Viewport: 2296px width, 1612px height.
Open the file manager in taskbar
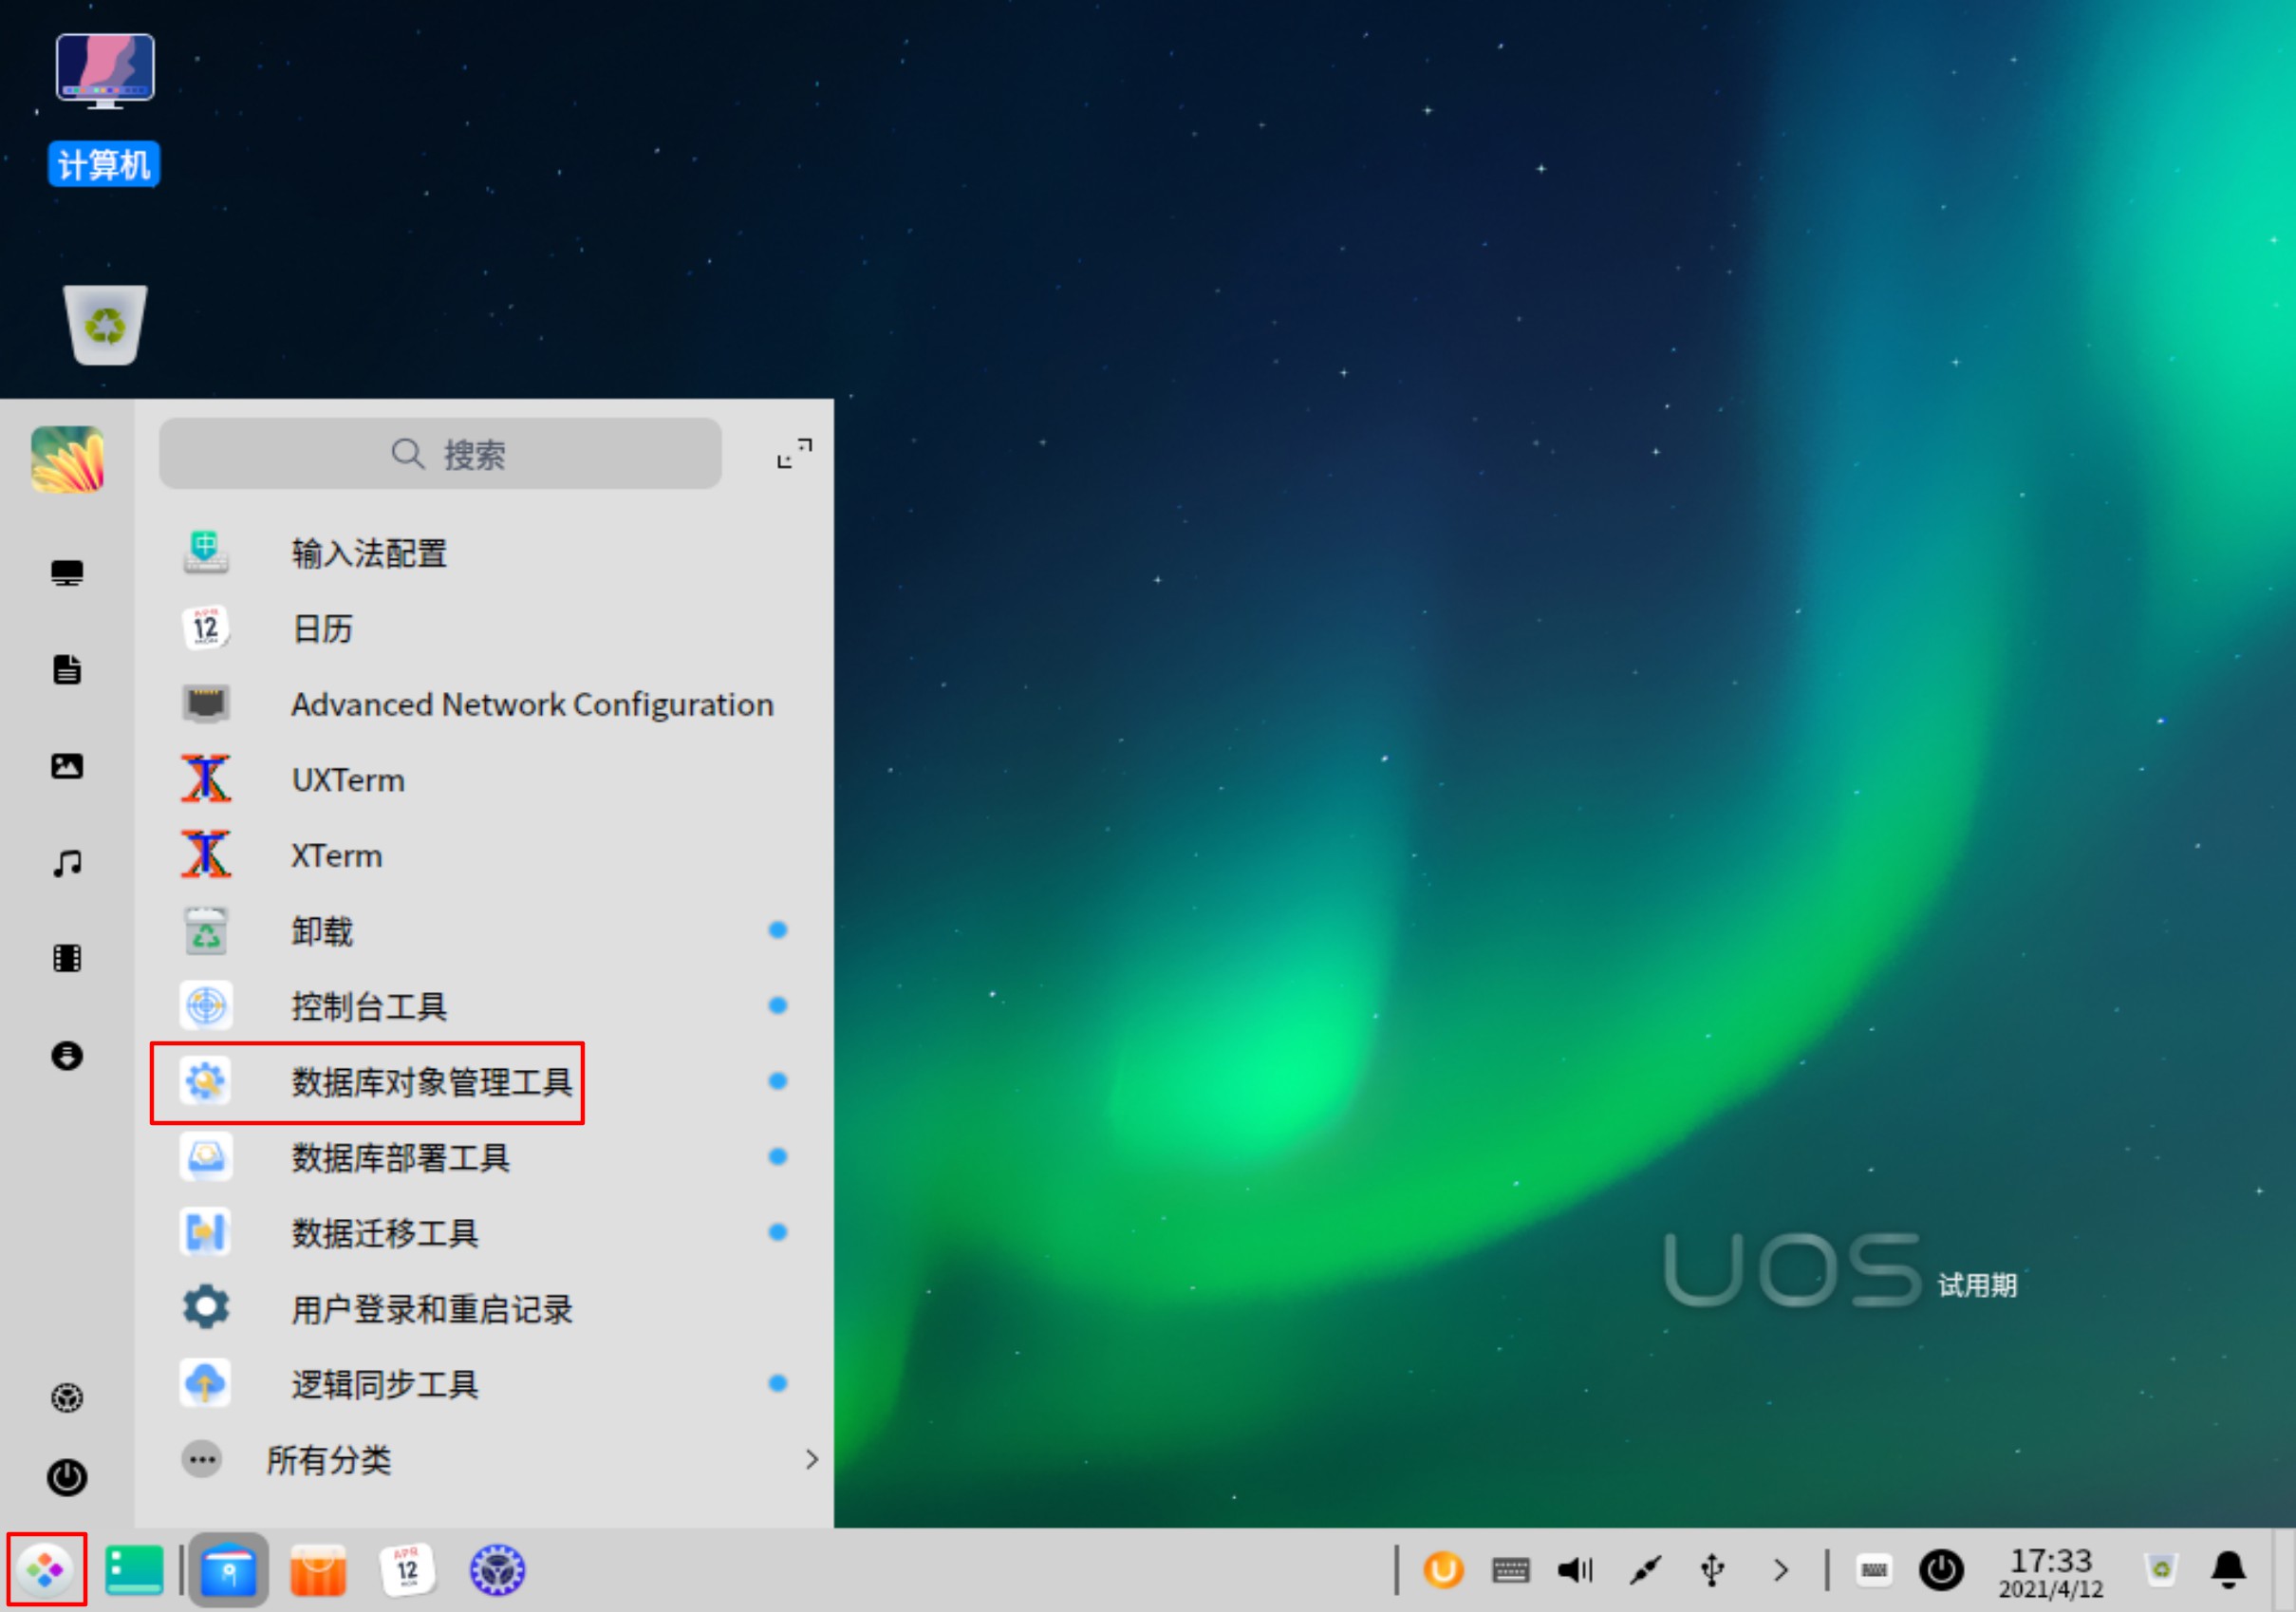[x=228, y=1570]
